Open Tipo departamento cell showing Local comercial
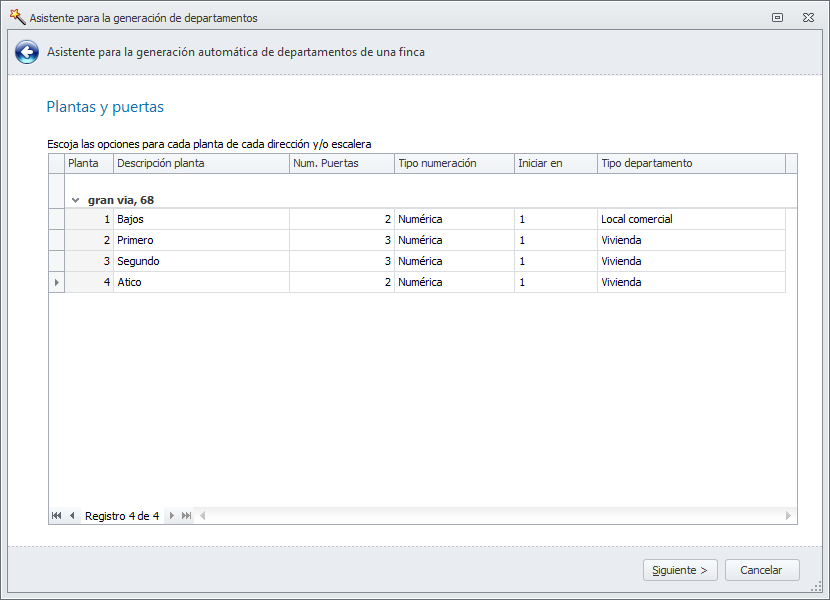Image resolution: width=830 pixels, height=600 pixels. pyautogui.click(x=691, y=219)
